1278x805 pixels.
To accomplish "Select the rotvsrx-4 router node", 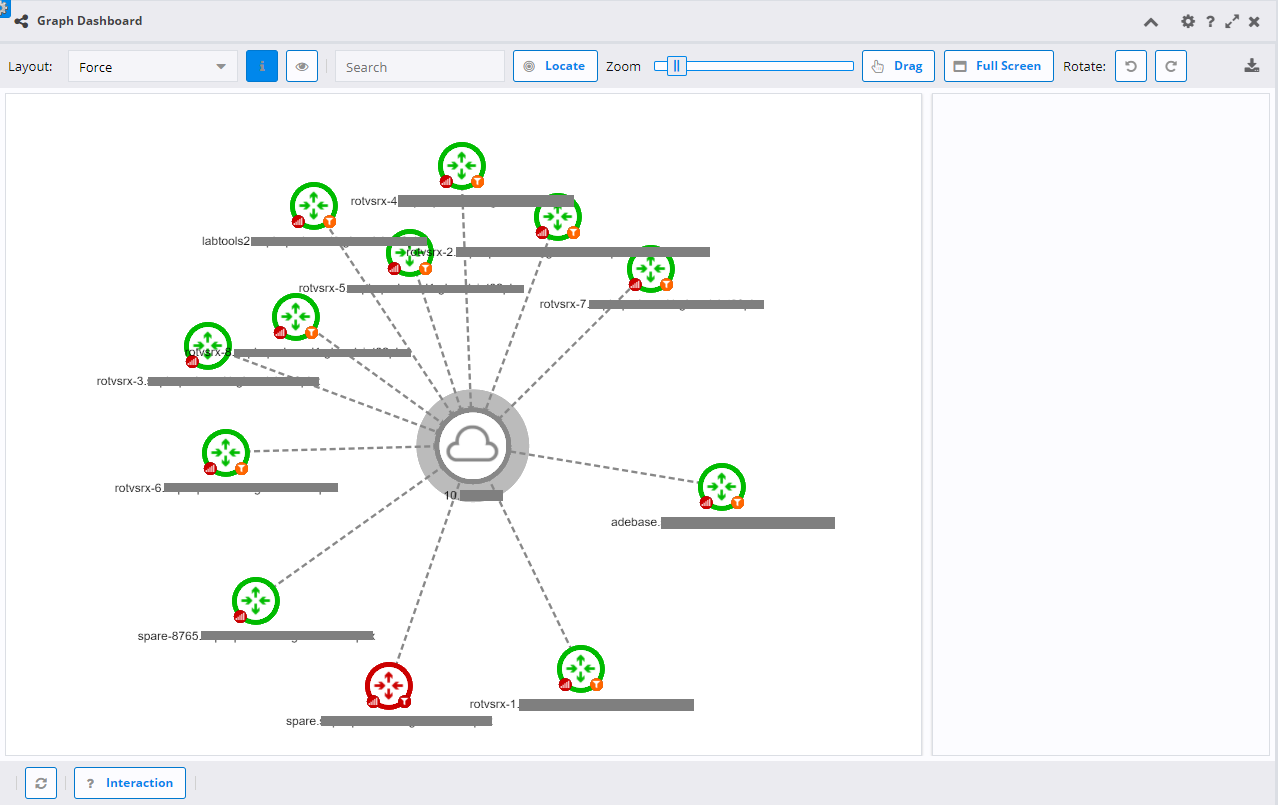I will pyautogui.click(x=462, y=166).
